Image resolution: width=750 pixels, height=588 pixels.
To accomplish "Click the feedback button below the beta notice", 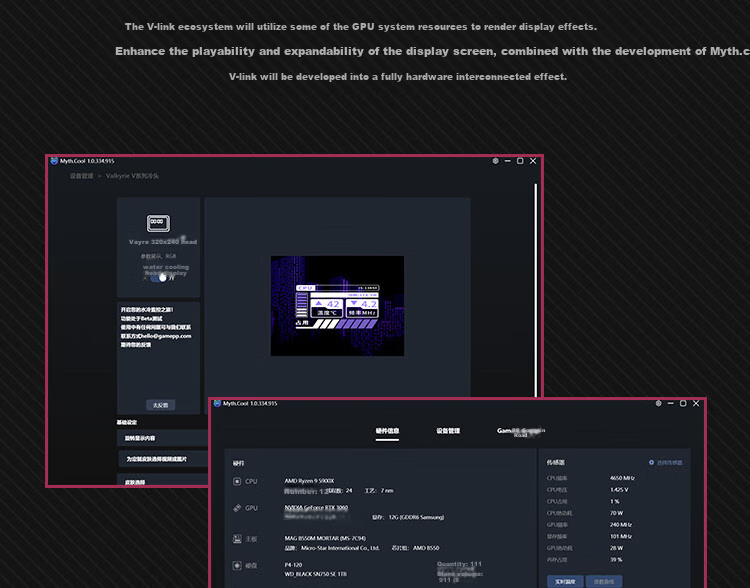I will click(160, 405).
